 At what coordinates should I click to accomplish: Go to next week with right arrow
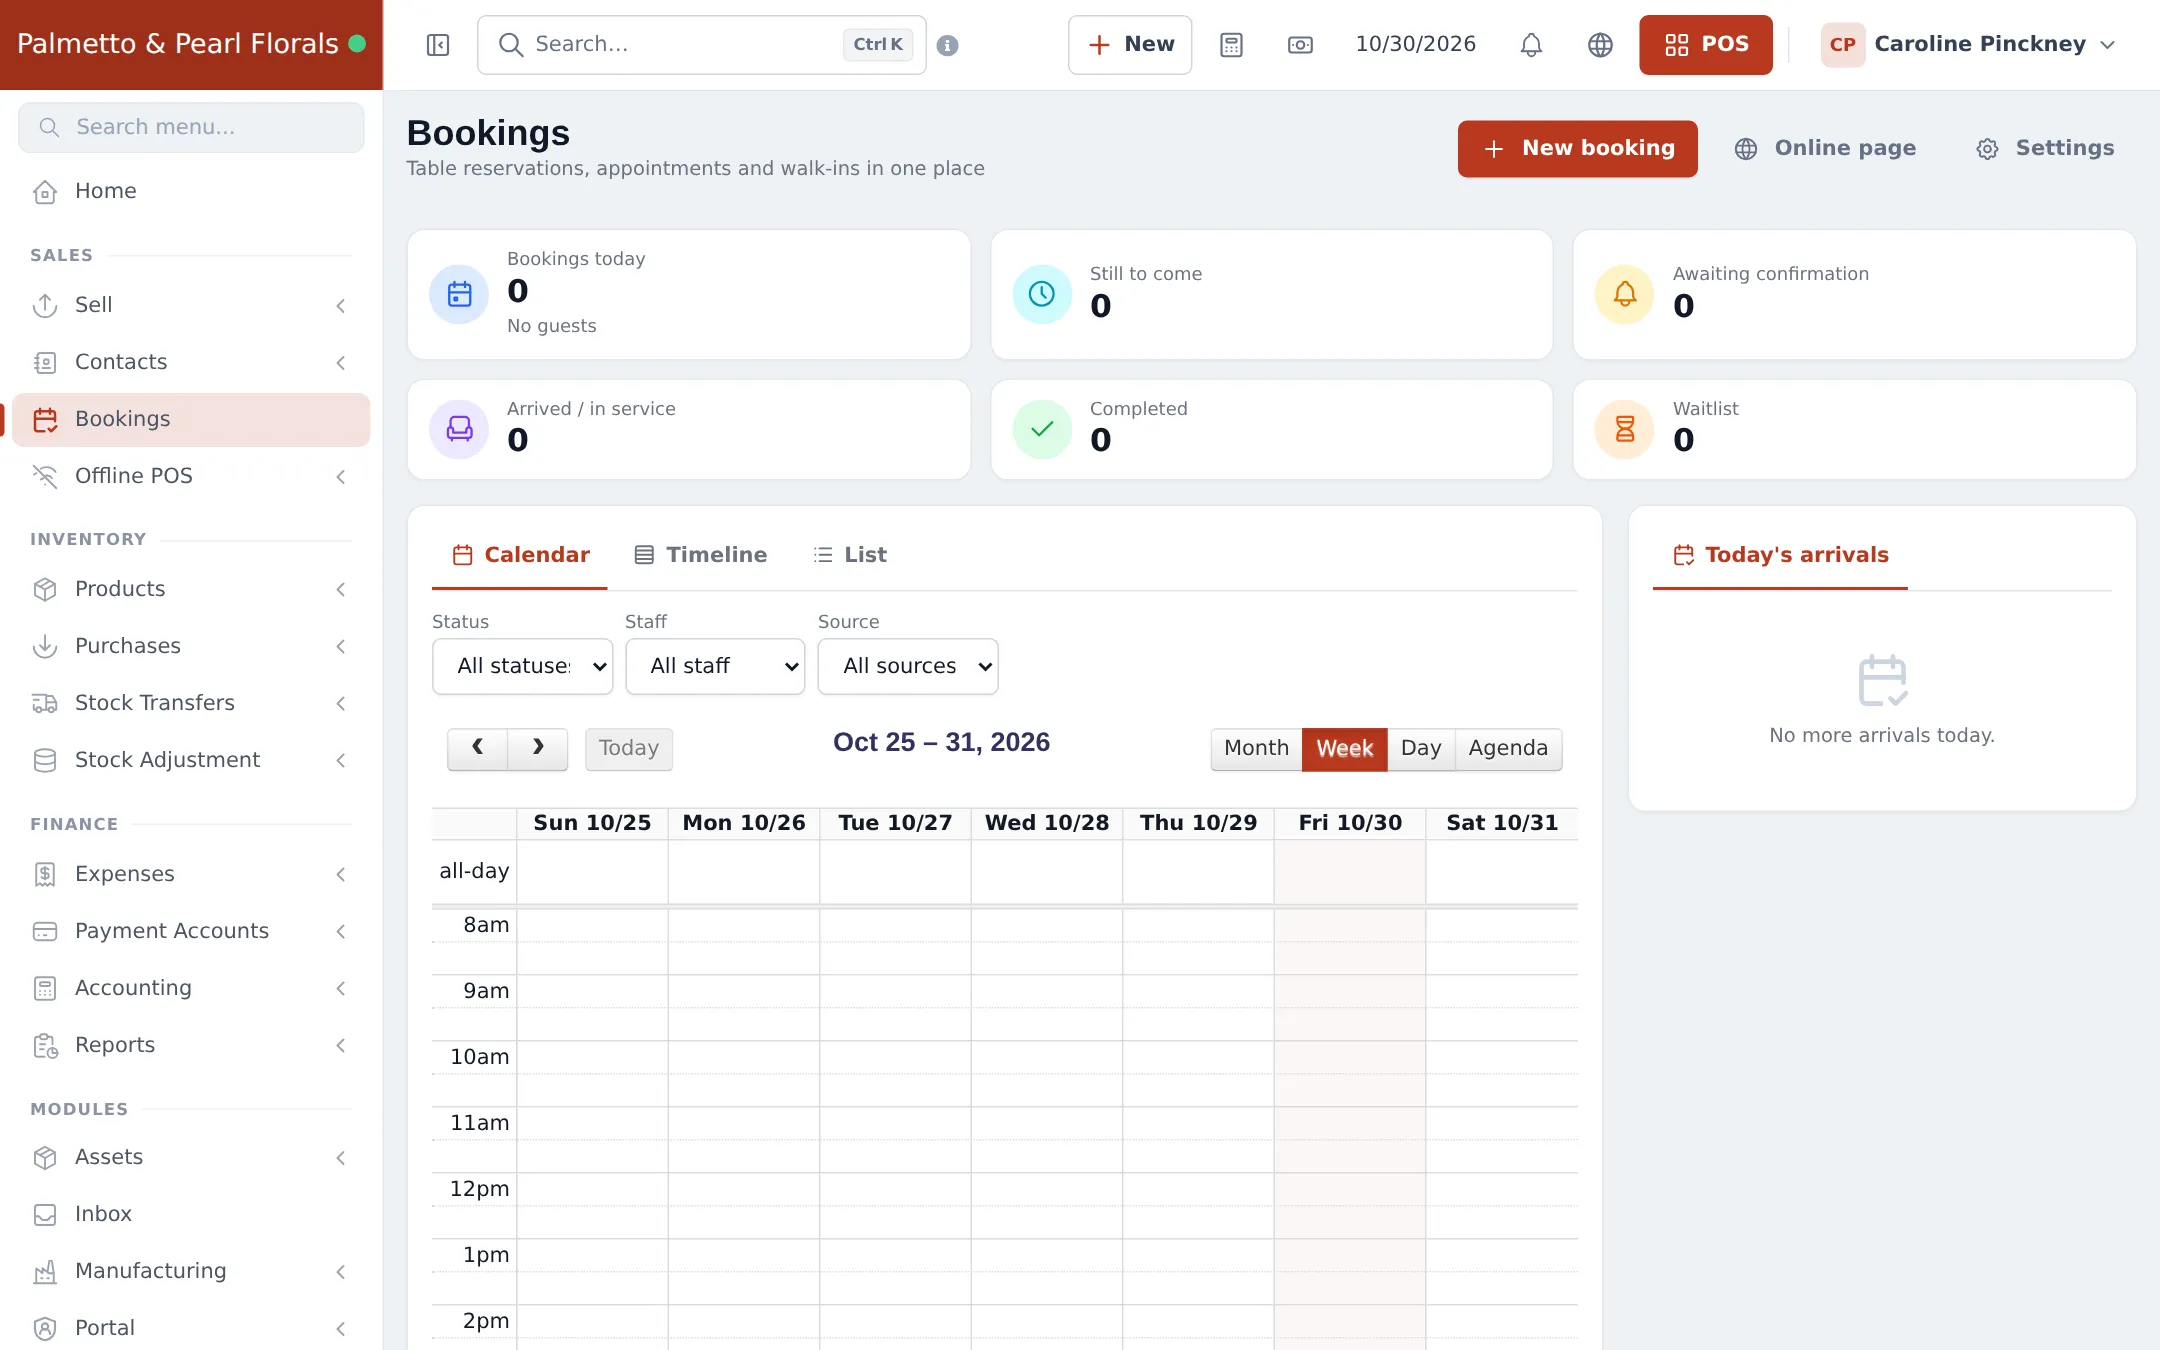538,748
